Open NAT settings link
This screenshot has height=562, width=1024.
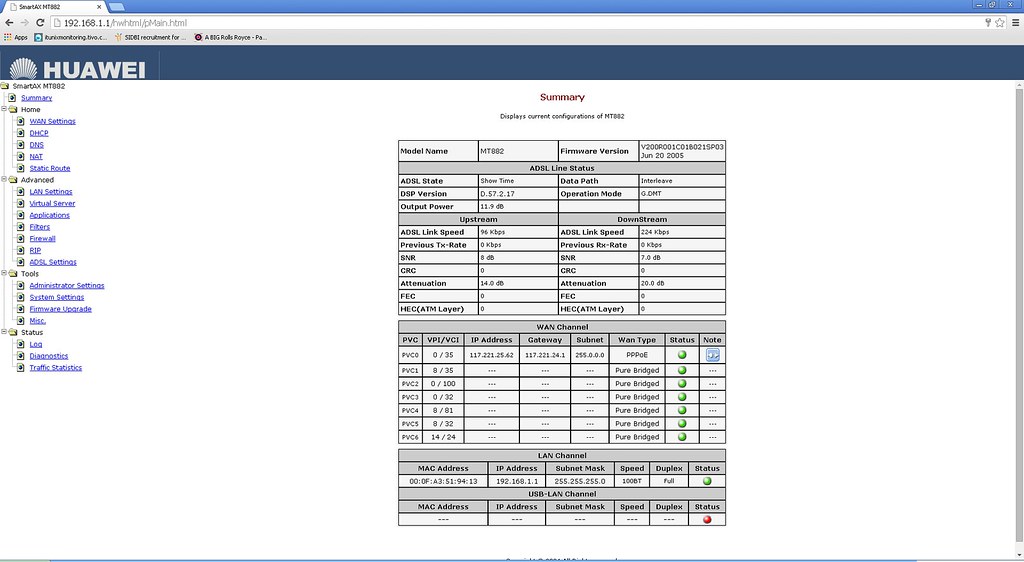[x=36, y=157]
